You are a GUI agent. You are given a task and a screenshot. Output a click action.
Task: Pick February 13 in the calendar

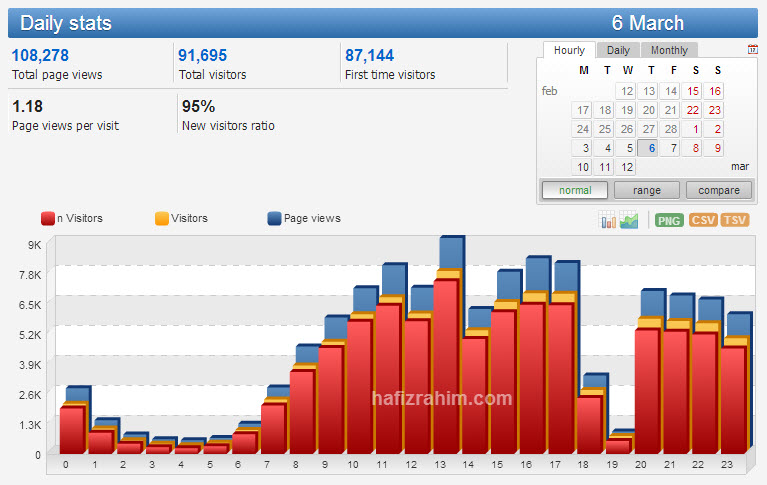tap(647, 91)
